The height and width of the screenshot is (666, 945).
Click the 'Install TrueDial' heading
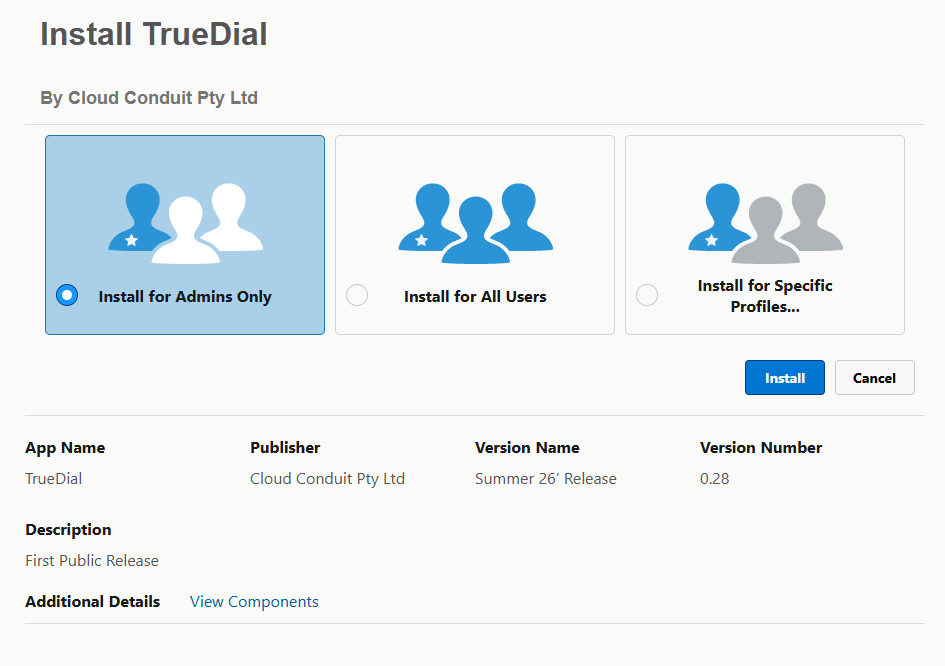tap(154, 34)
